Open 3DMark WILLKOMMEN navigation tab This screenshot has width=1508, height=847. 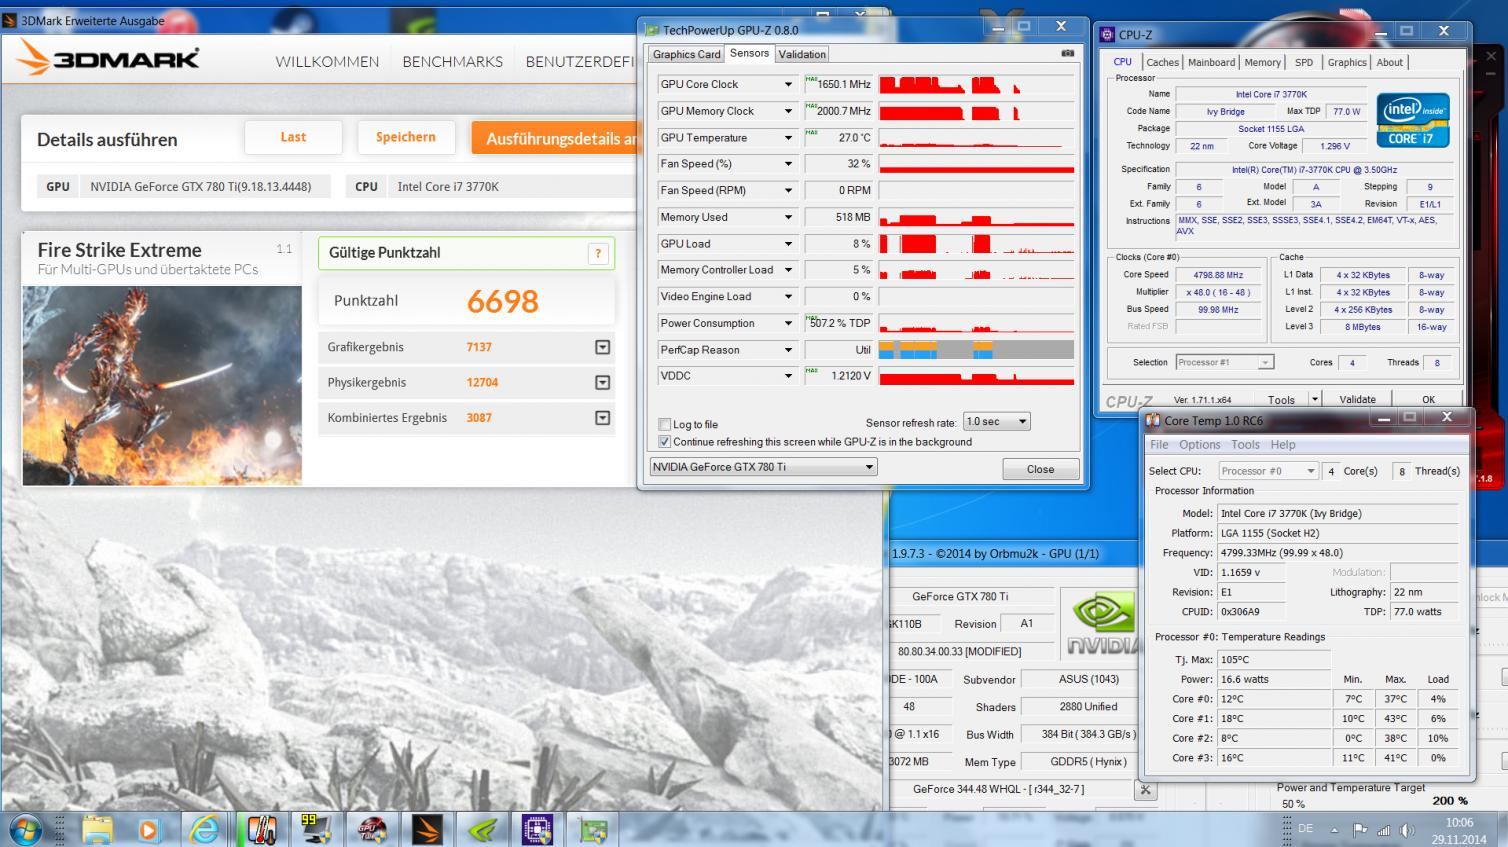pos(327,62)
